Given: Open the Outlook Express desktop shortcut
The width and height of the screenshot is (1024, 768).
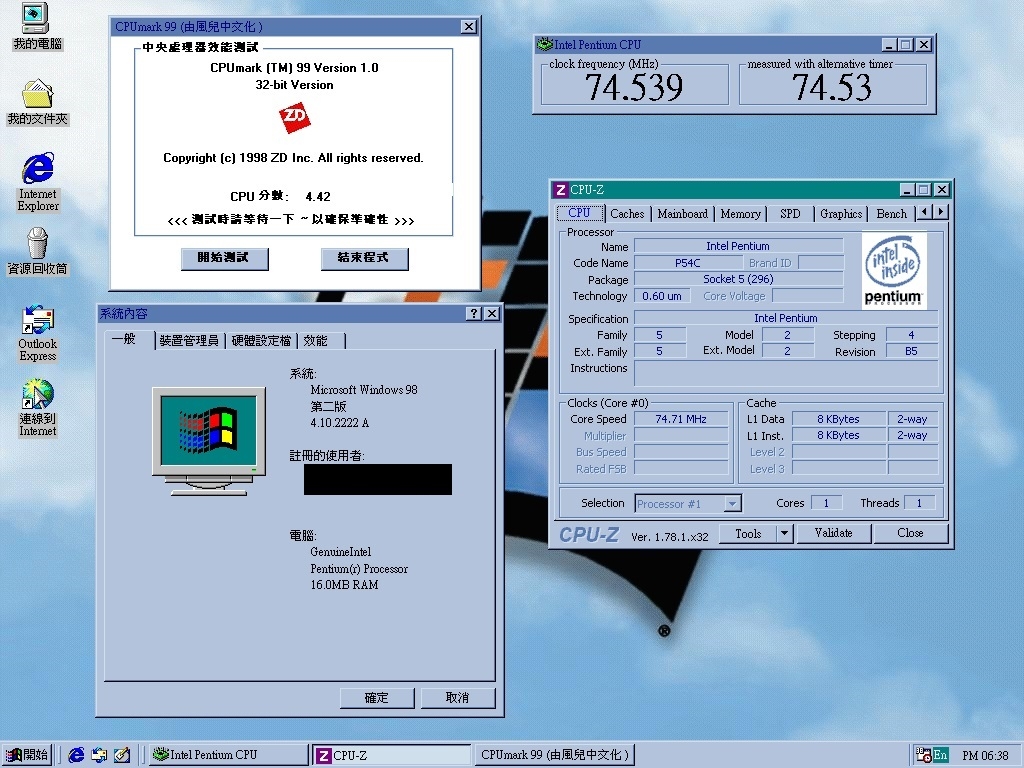Looking at the screenshot, I should coord(37,321).
